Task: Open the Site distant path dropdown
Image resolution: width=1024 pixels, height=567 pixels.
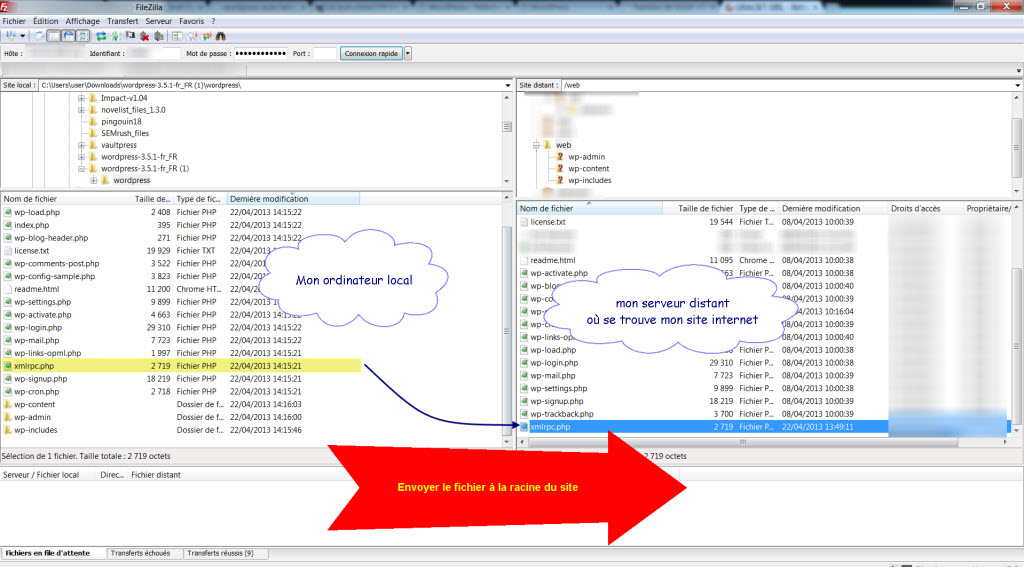Action: 1017,85
